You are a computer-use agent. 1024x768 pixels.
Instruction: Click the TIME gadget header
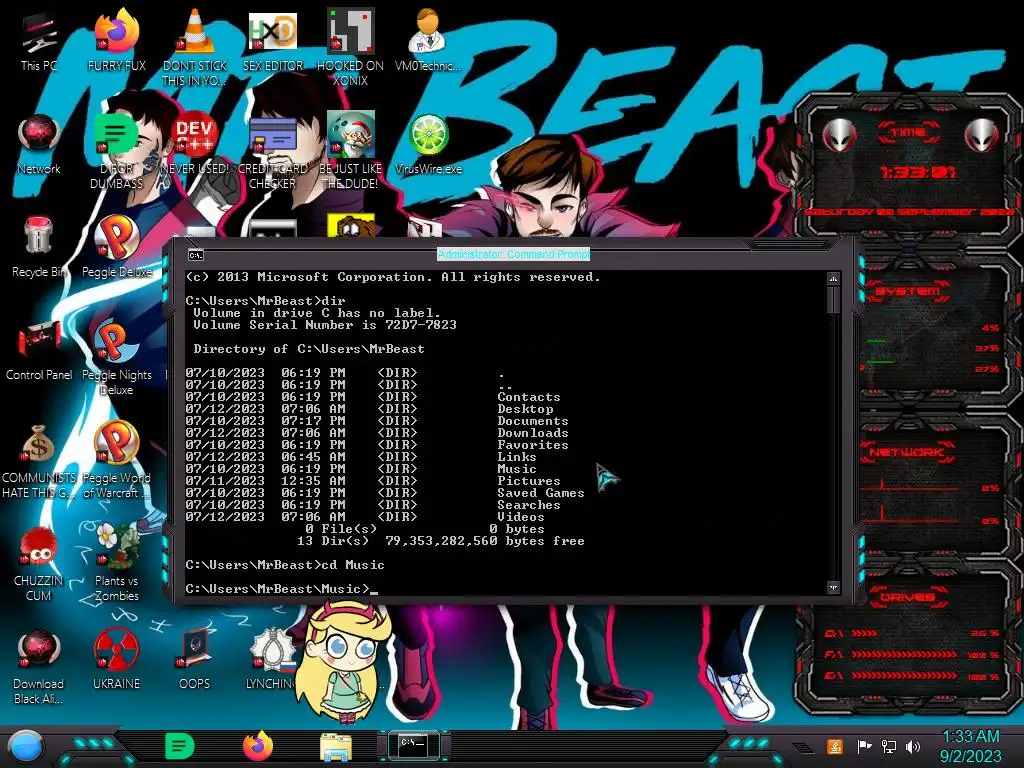(x=908, y=133)
